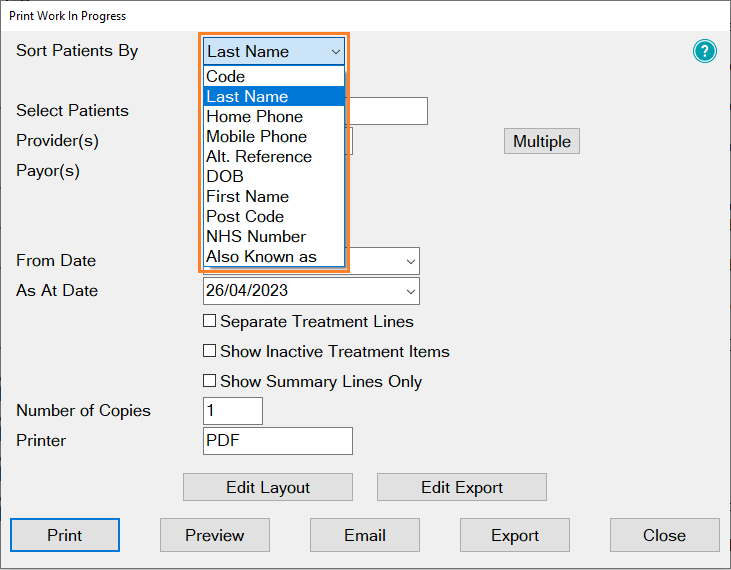Click the Preview button
731x570 pixels.
click(215, 535)
